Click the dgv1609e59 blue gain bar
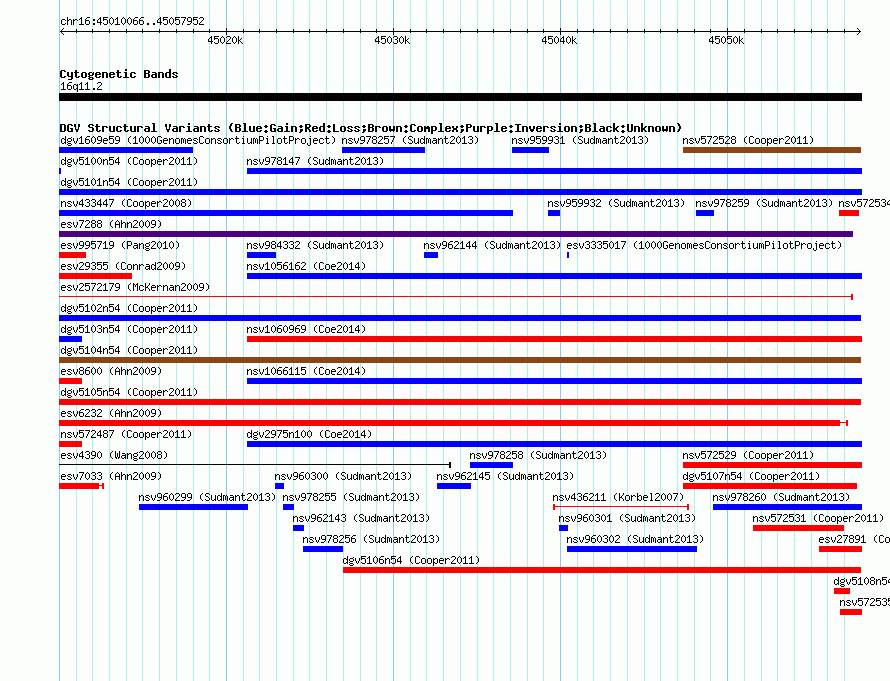Image resolution: width=890 pixels, height=681 pixels. coord(126,150)
